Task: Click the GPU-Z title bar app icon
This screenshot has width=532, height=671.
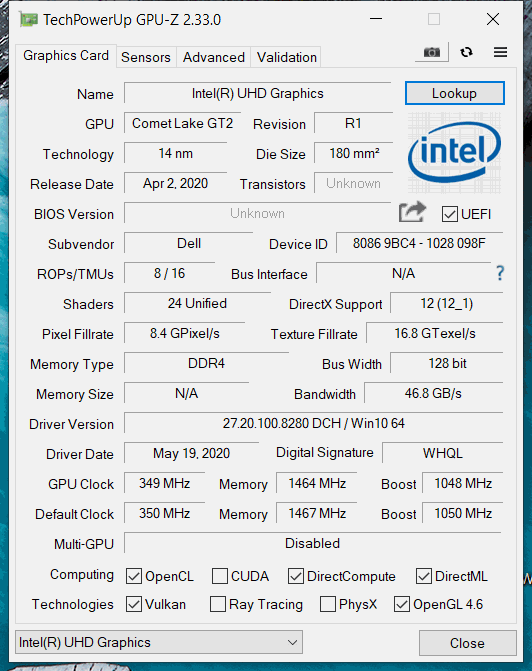Action: point(28,20)
